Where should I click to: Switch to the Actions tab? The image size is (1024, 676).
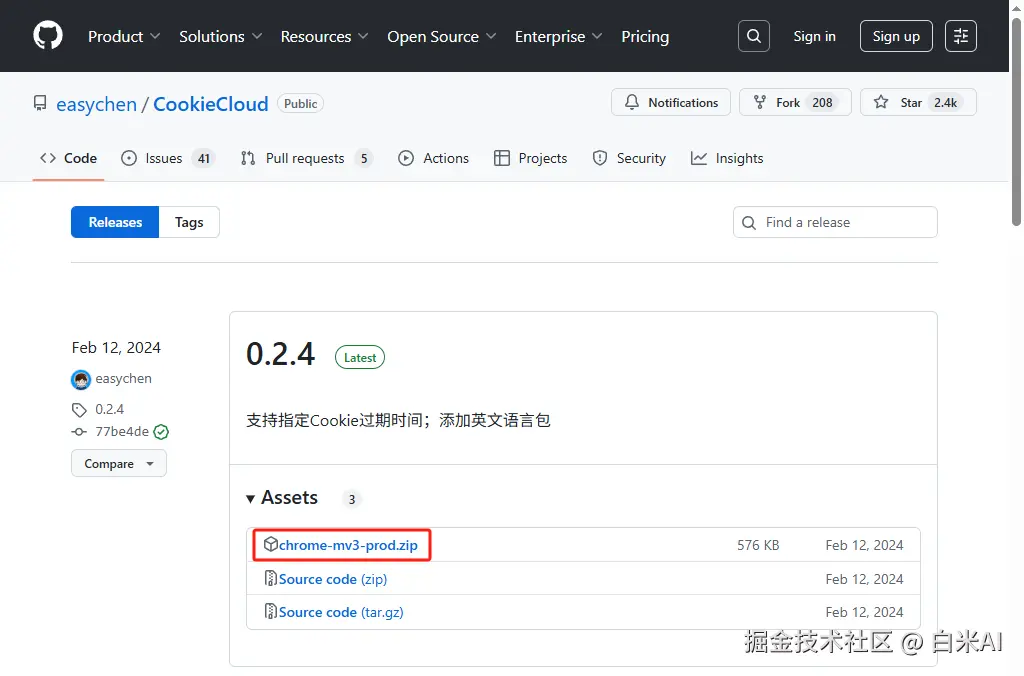(x=434, y=158)
